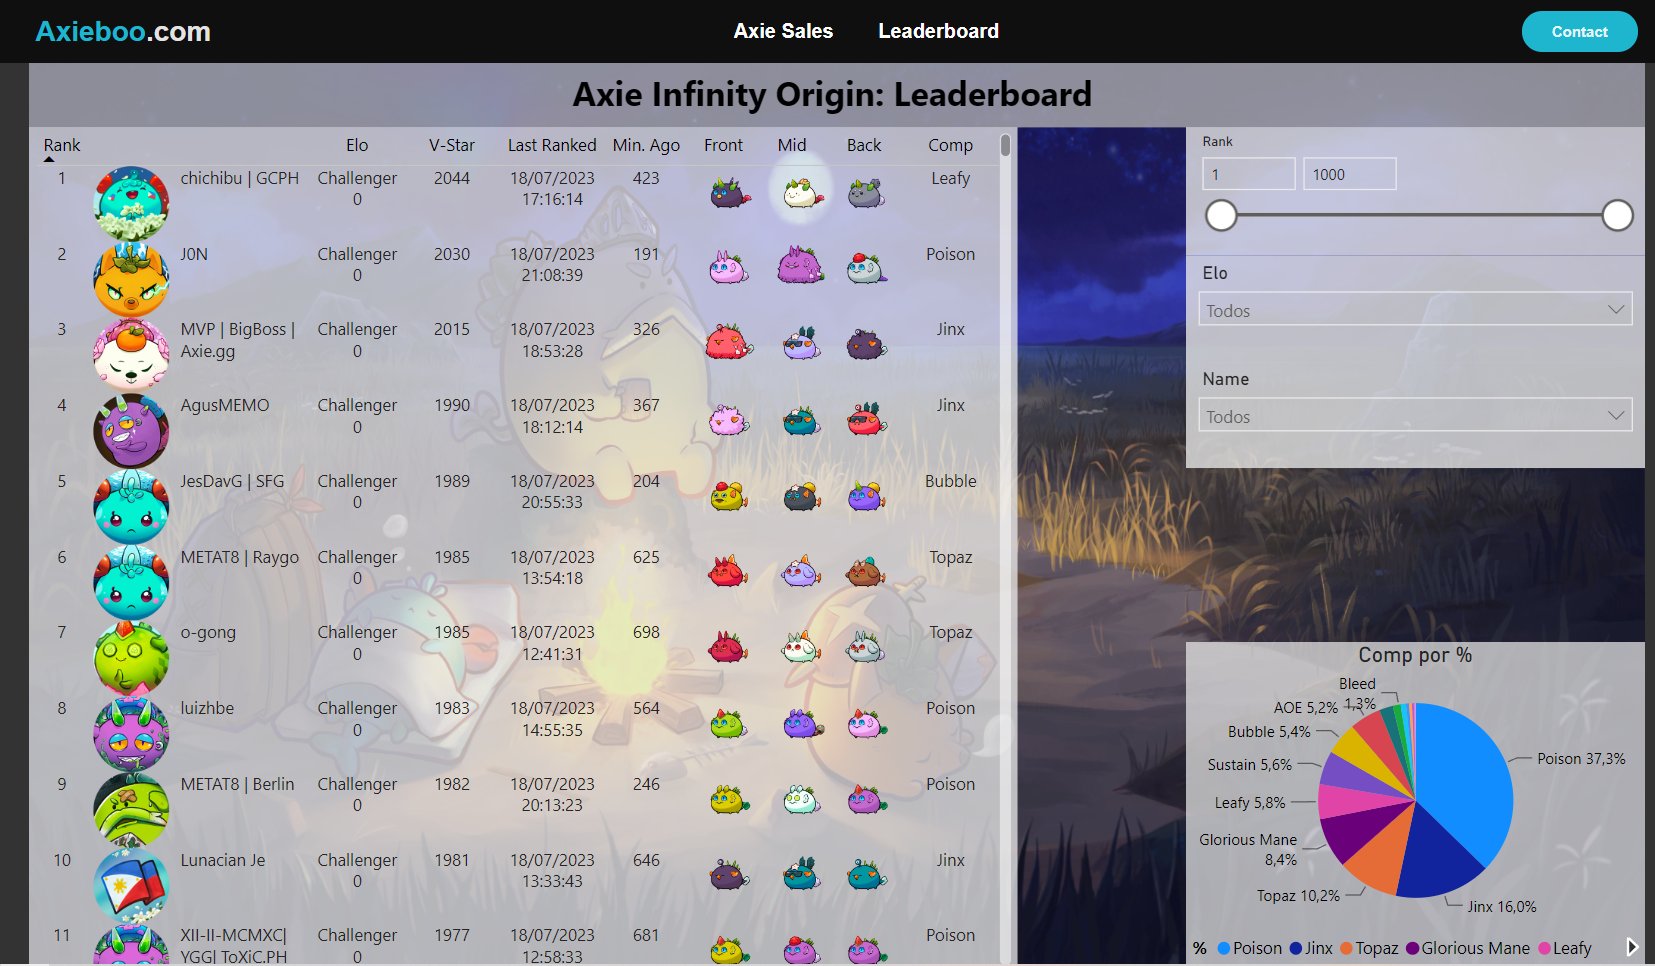
Task: Click the Front column header
Action: (723, 145)
